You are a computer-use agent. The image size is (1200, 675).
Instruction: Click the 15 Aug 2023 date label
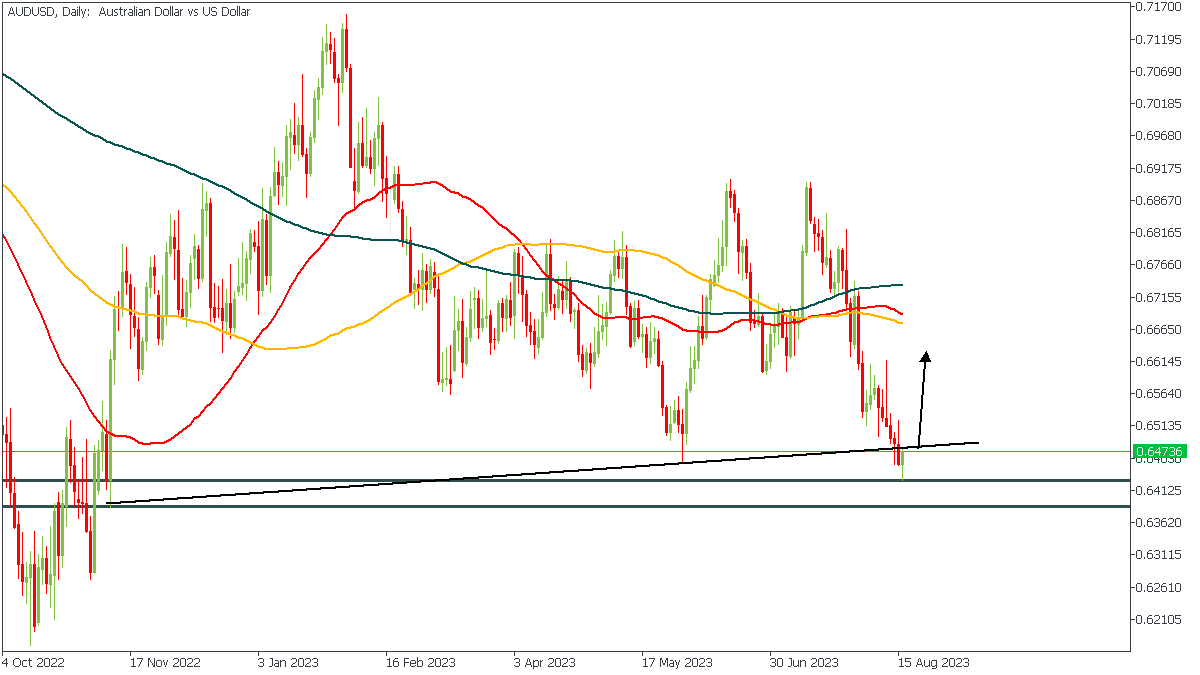point(933,662)
